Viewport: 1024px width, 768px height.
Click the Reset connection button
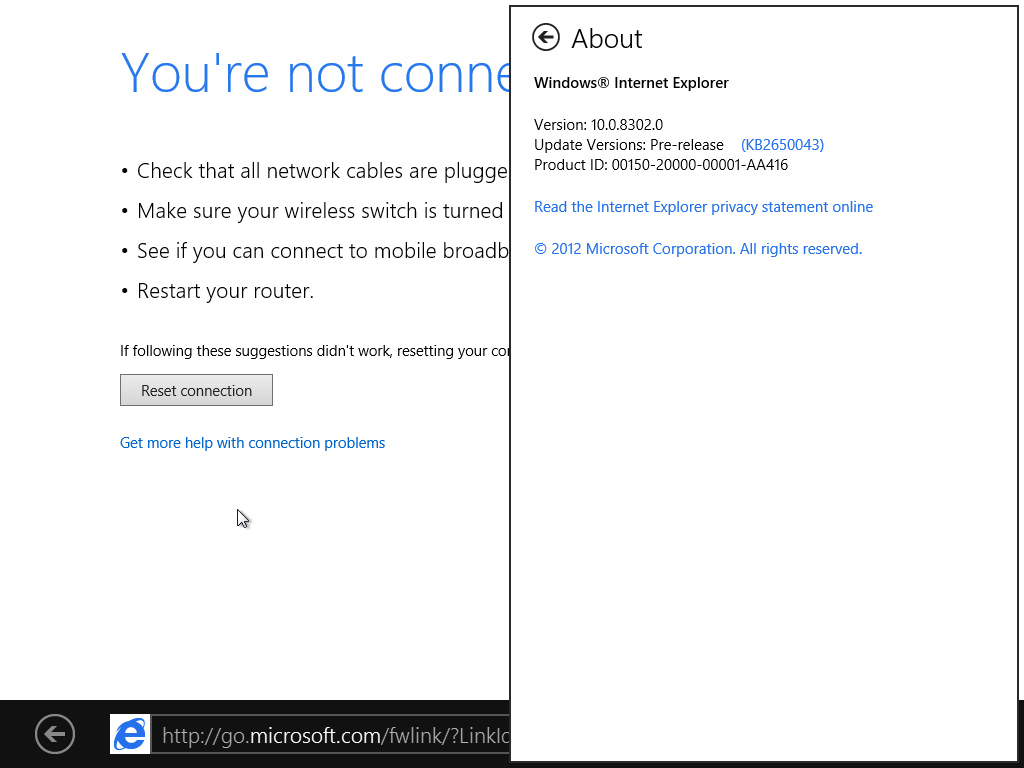(x=197, y=390)
